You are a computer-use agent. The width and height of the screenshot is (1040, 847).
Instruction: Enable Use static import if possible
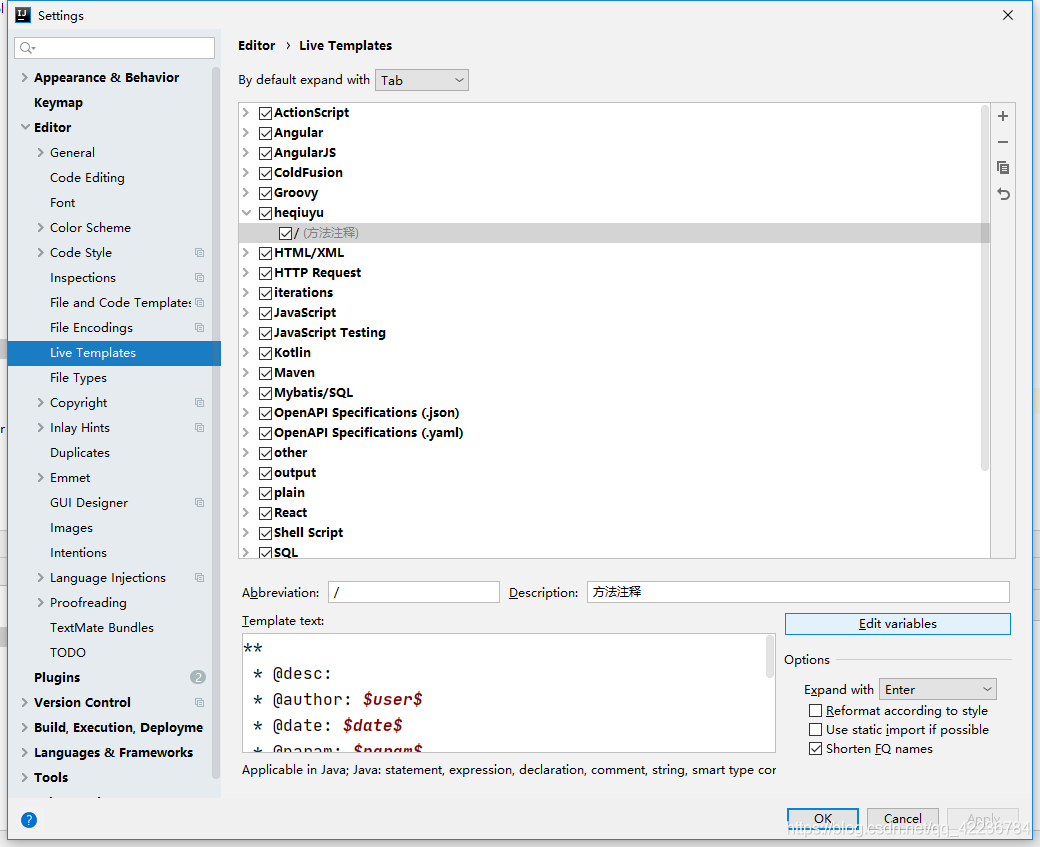click(815, 730)
